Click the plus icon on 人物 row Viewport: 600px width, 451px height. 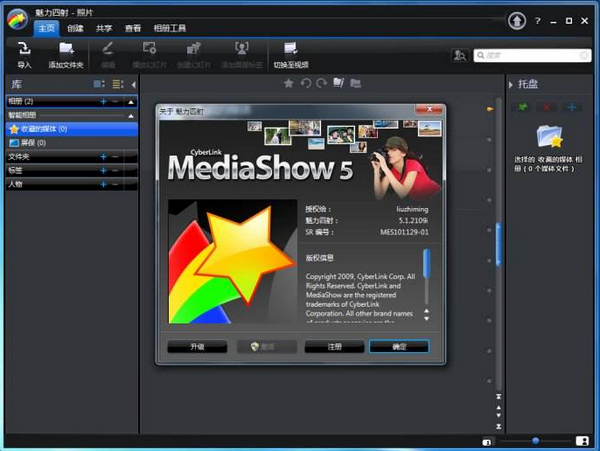tap(103, 184)
